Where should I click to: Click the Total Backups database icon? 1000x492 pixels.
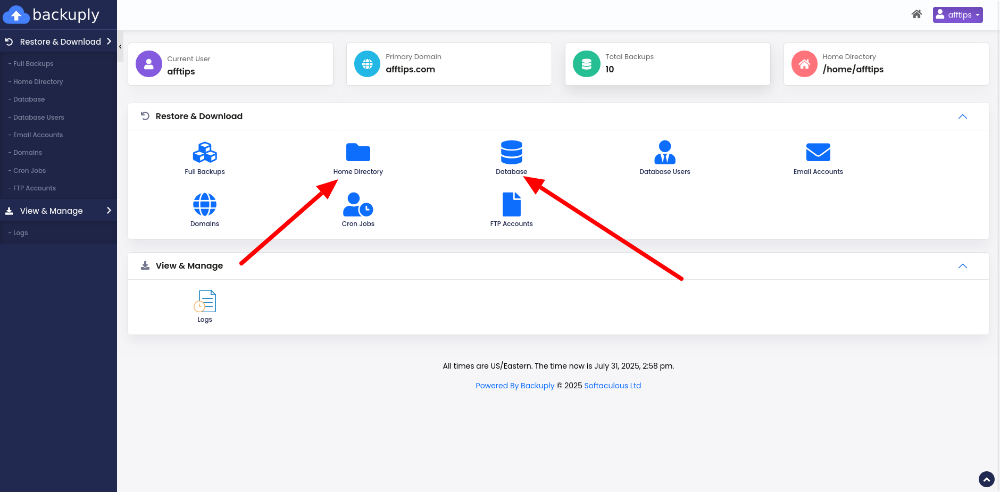tap(585, 64)
